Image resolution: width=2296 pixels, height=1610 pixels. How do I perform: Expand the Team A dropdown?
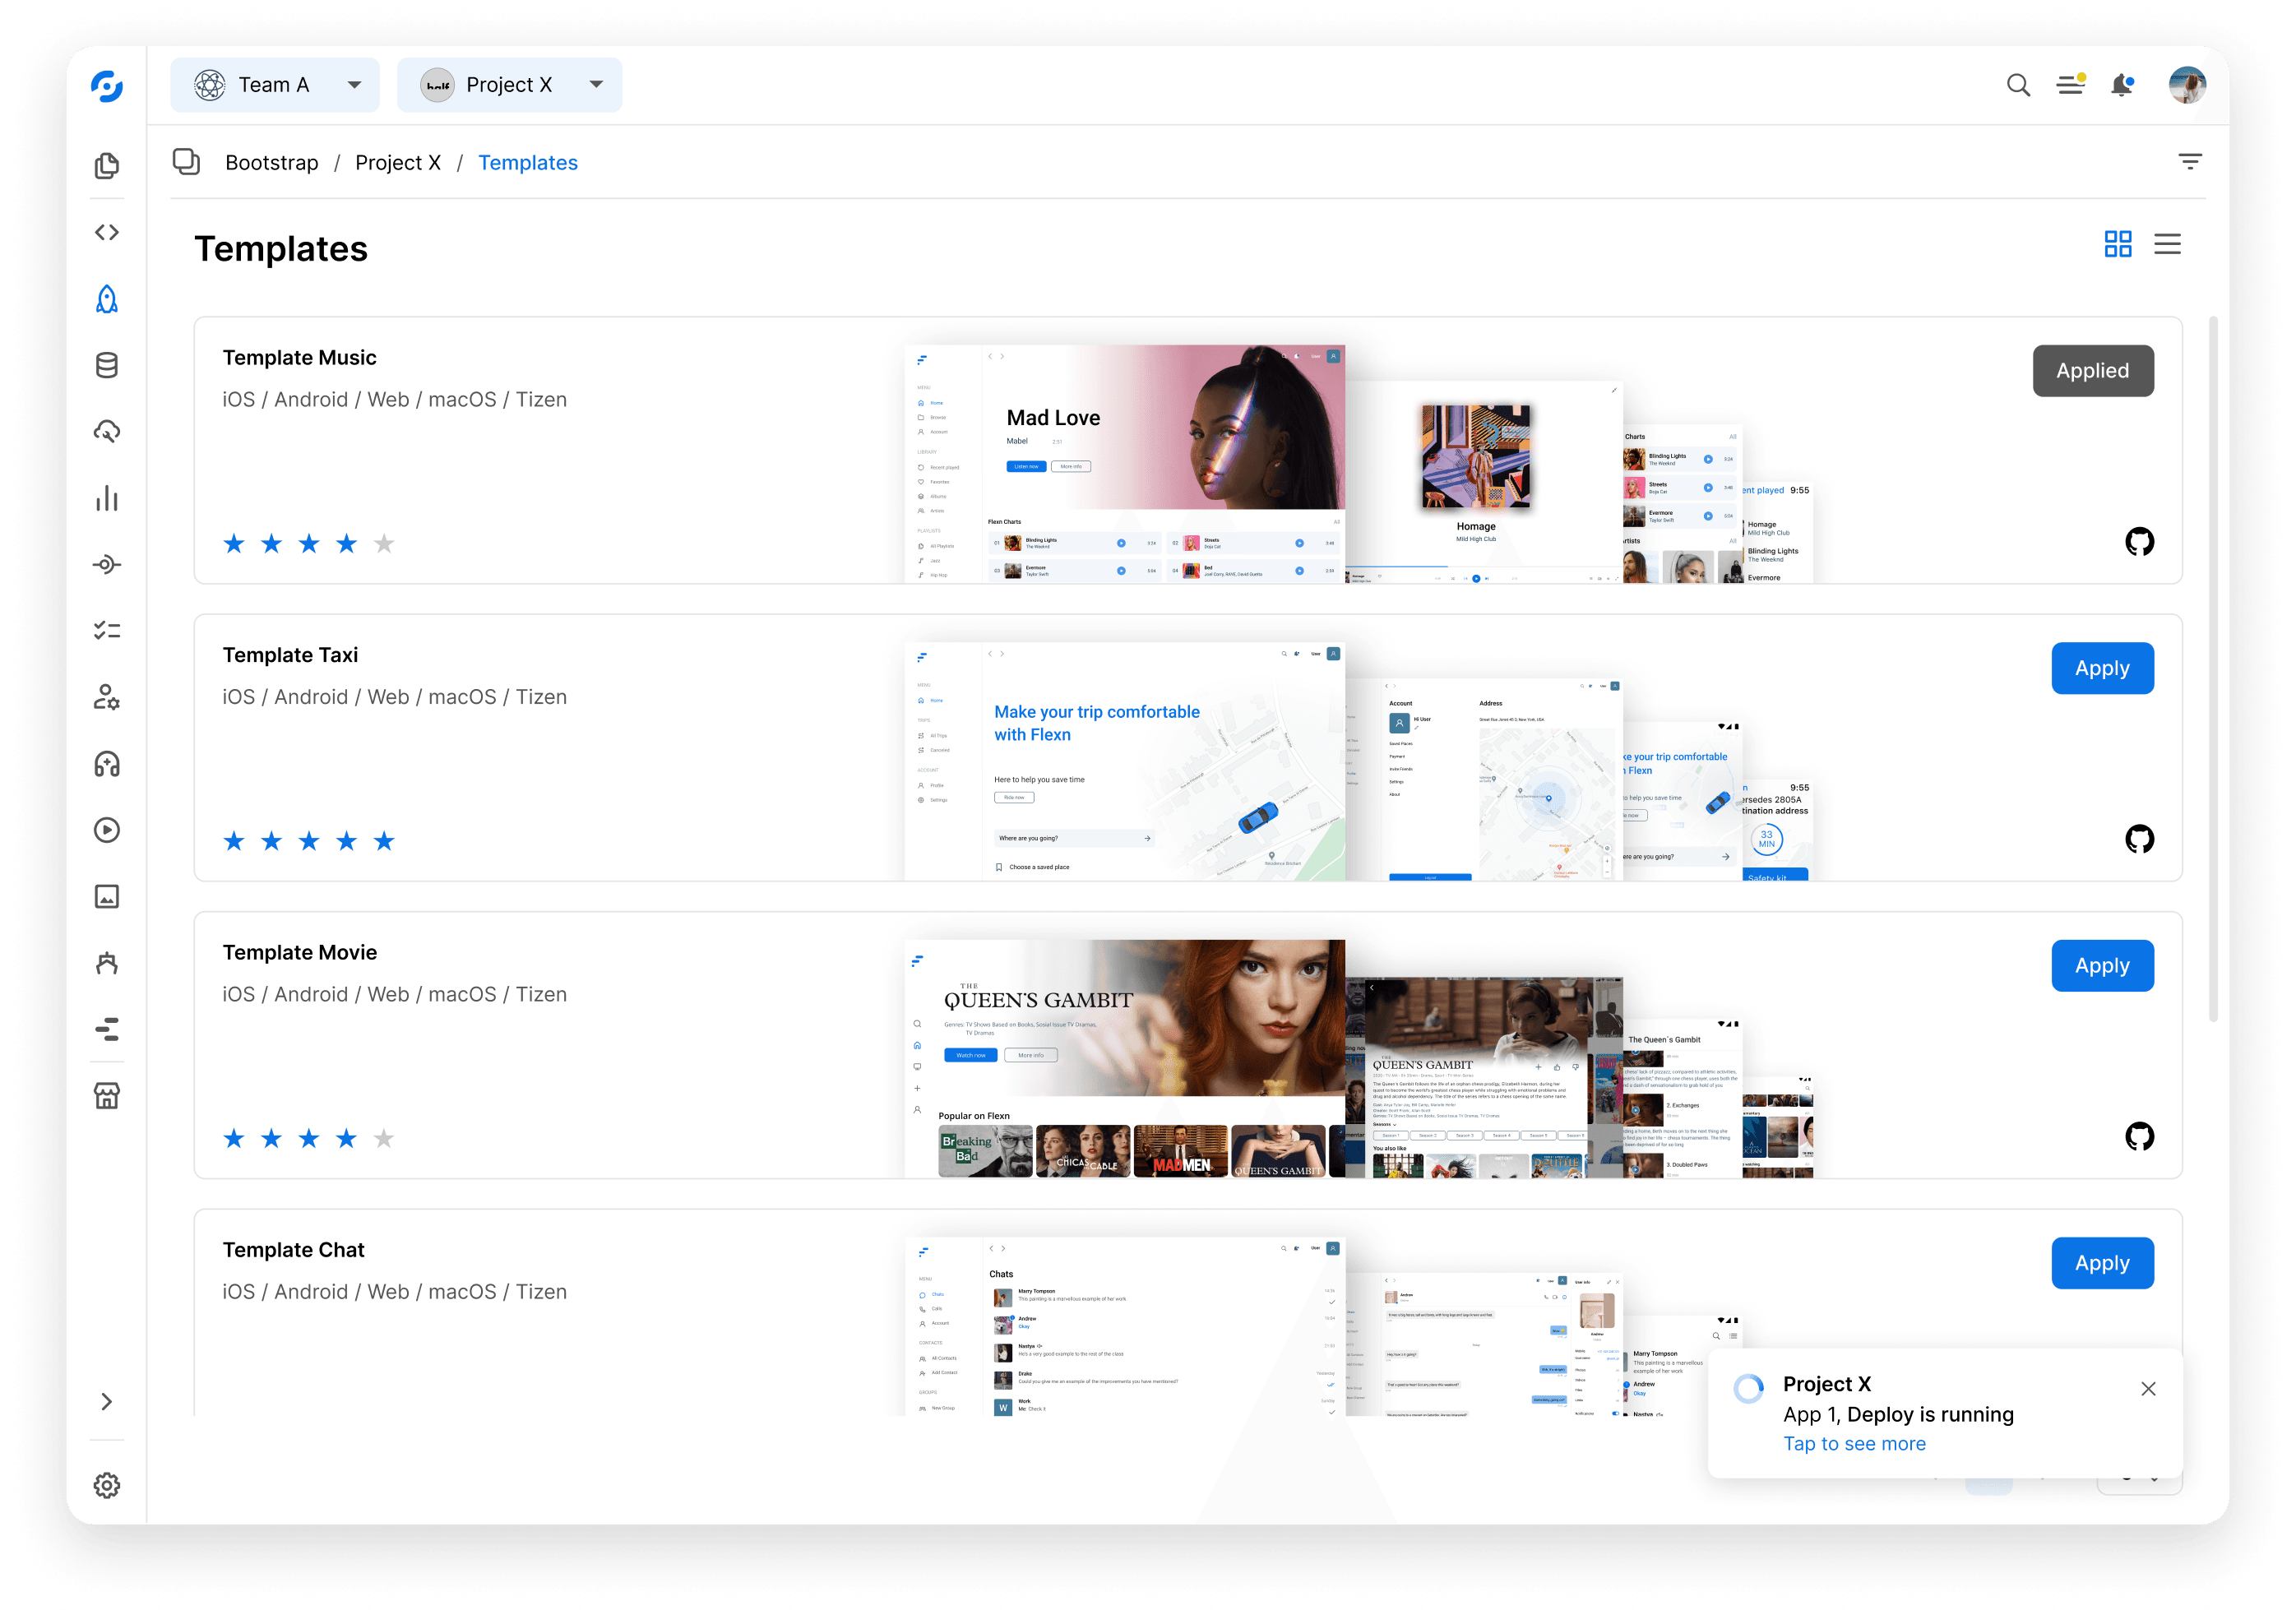pyautogui.click(x=275, y=85)
